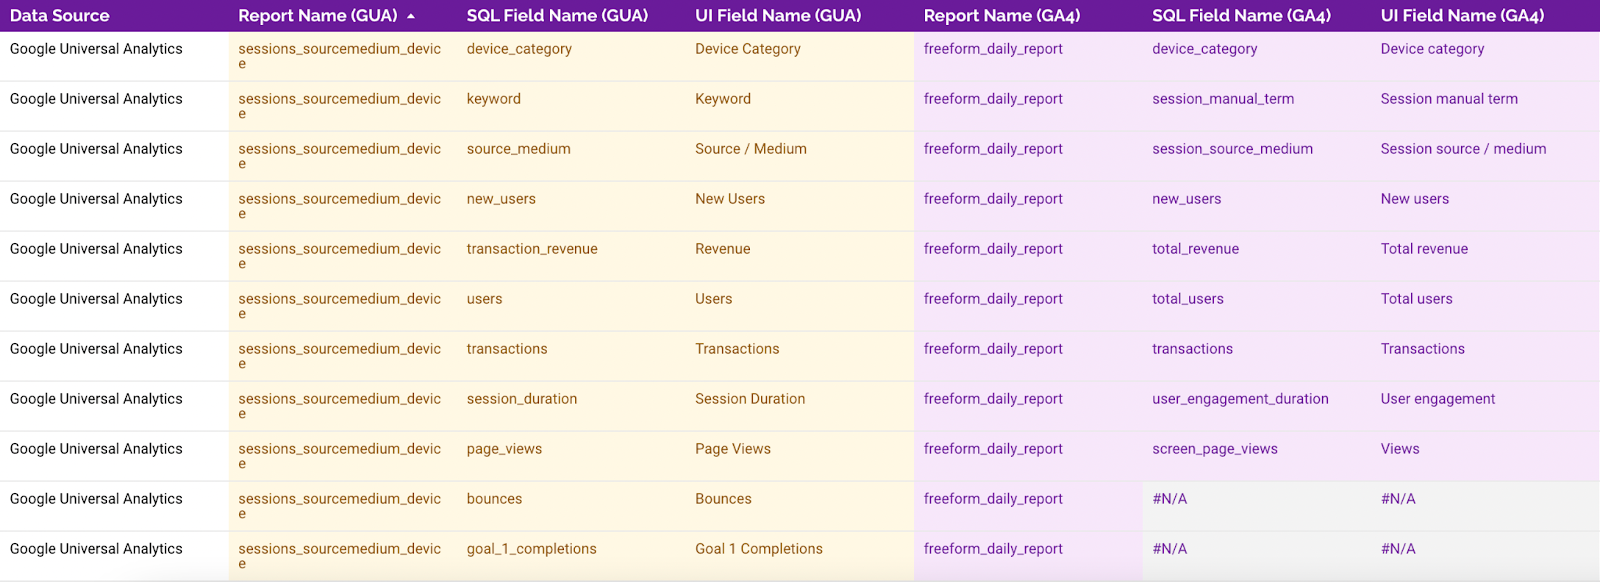Click the Source / Medium UI field cell

751,149
